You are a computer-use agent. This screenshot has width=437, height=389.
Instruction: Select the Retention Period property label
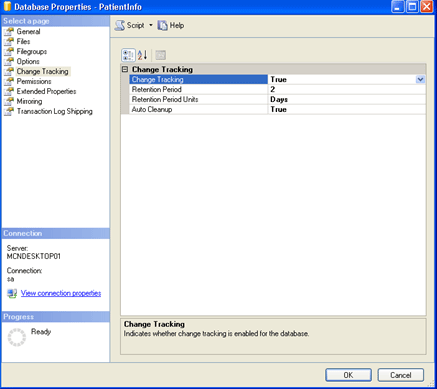coord(157,89)
